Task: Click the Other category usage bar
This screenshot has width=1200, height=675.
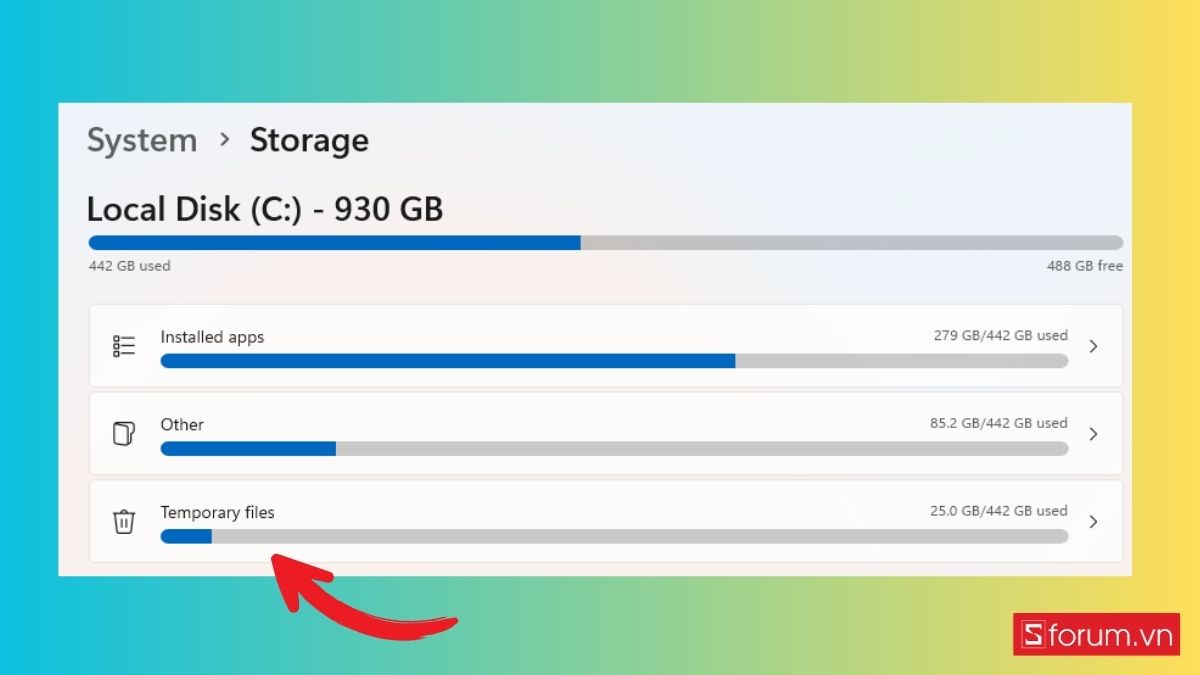Action: click(614, 449)
